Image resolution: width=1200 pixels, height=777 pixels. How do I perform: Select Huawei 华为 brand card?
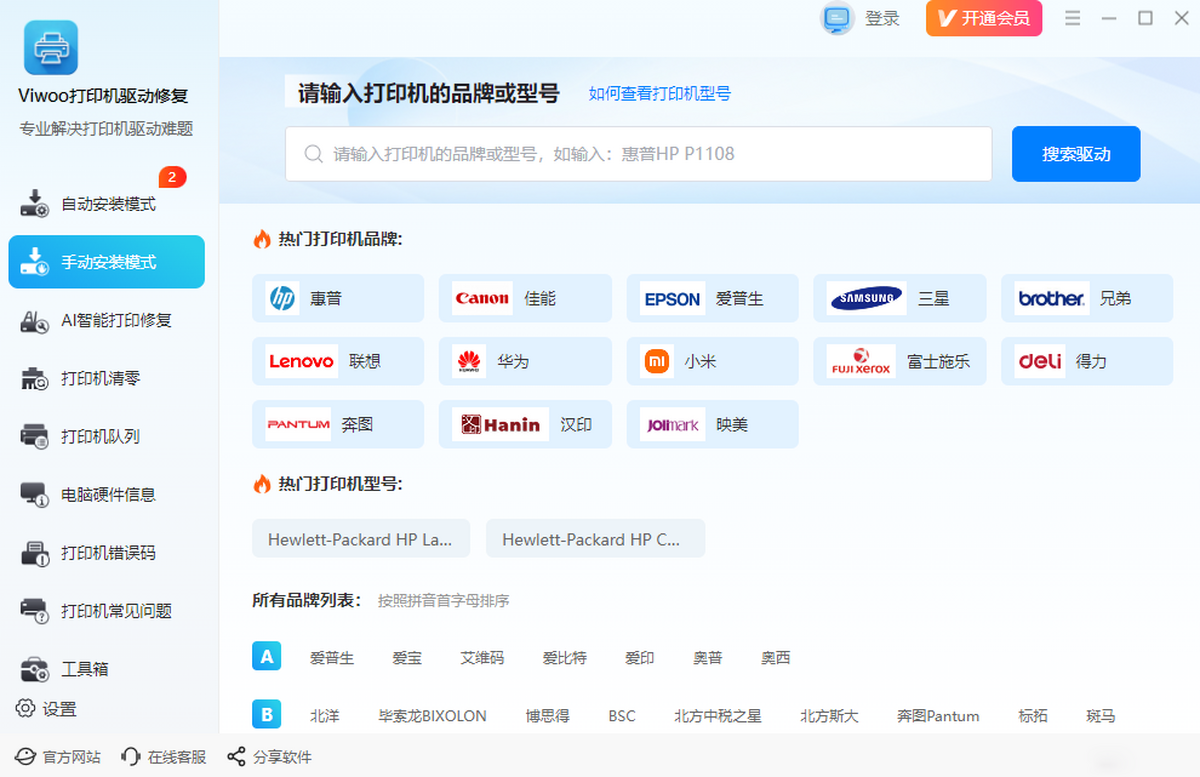point(525,361)
